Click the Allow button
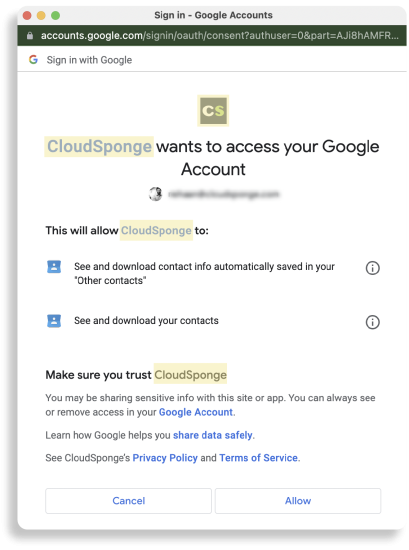Viewport: 409px width, 550px height. click(x=298, y=501)
